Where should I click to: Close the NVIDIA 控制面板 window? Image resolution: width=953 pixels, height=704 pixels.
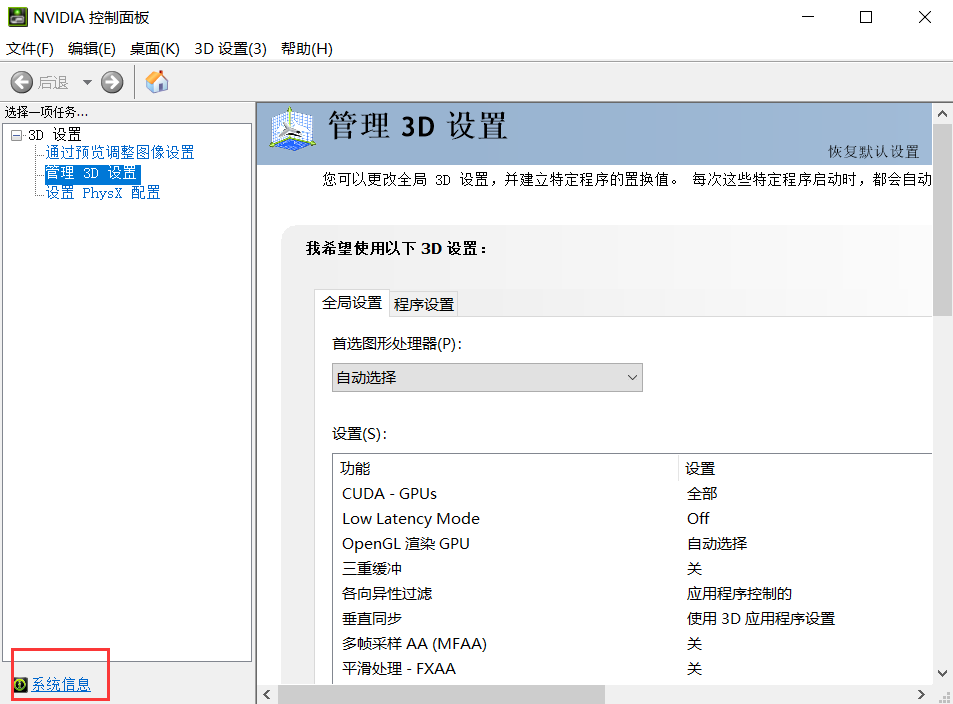(x=924, y=17)
